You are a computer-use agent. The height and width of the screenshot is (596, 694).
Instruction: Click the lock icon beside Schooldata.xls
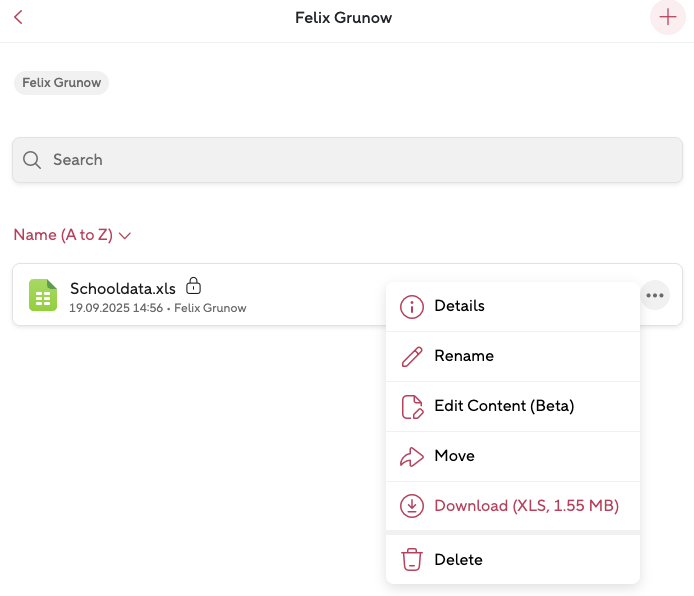(194, 286)
